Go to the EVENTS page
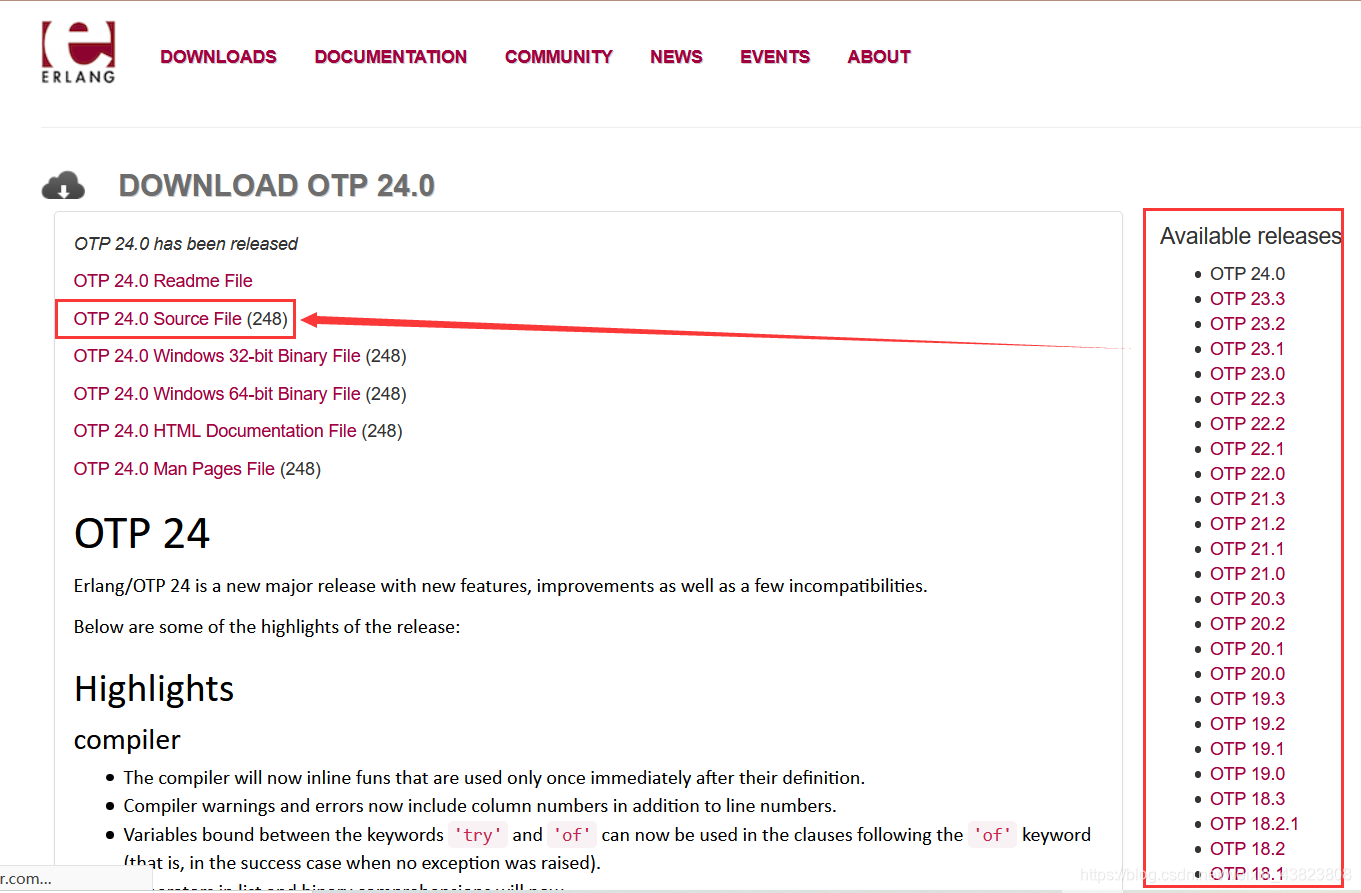 tap(775, 57)
